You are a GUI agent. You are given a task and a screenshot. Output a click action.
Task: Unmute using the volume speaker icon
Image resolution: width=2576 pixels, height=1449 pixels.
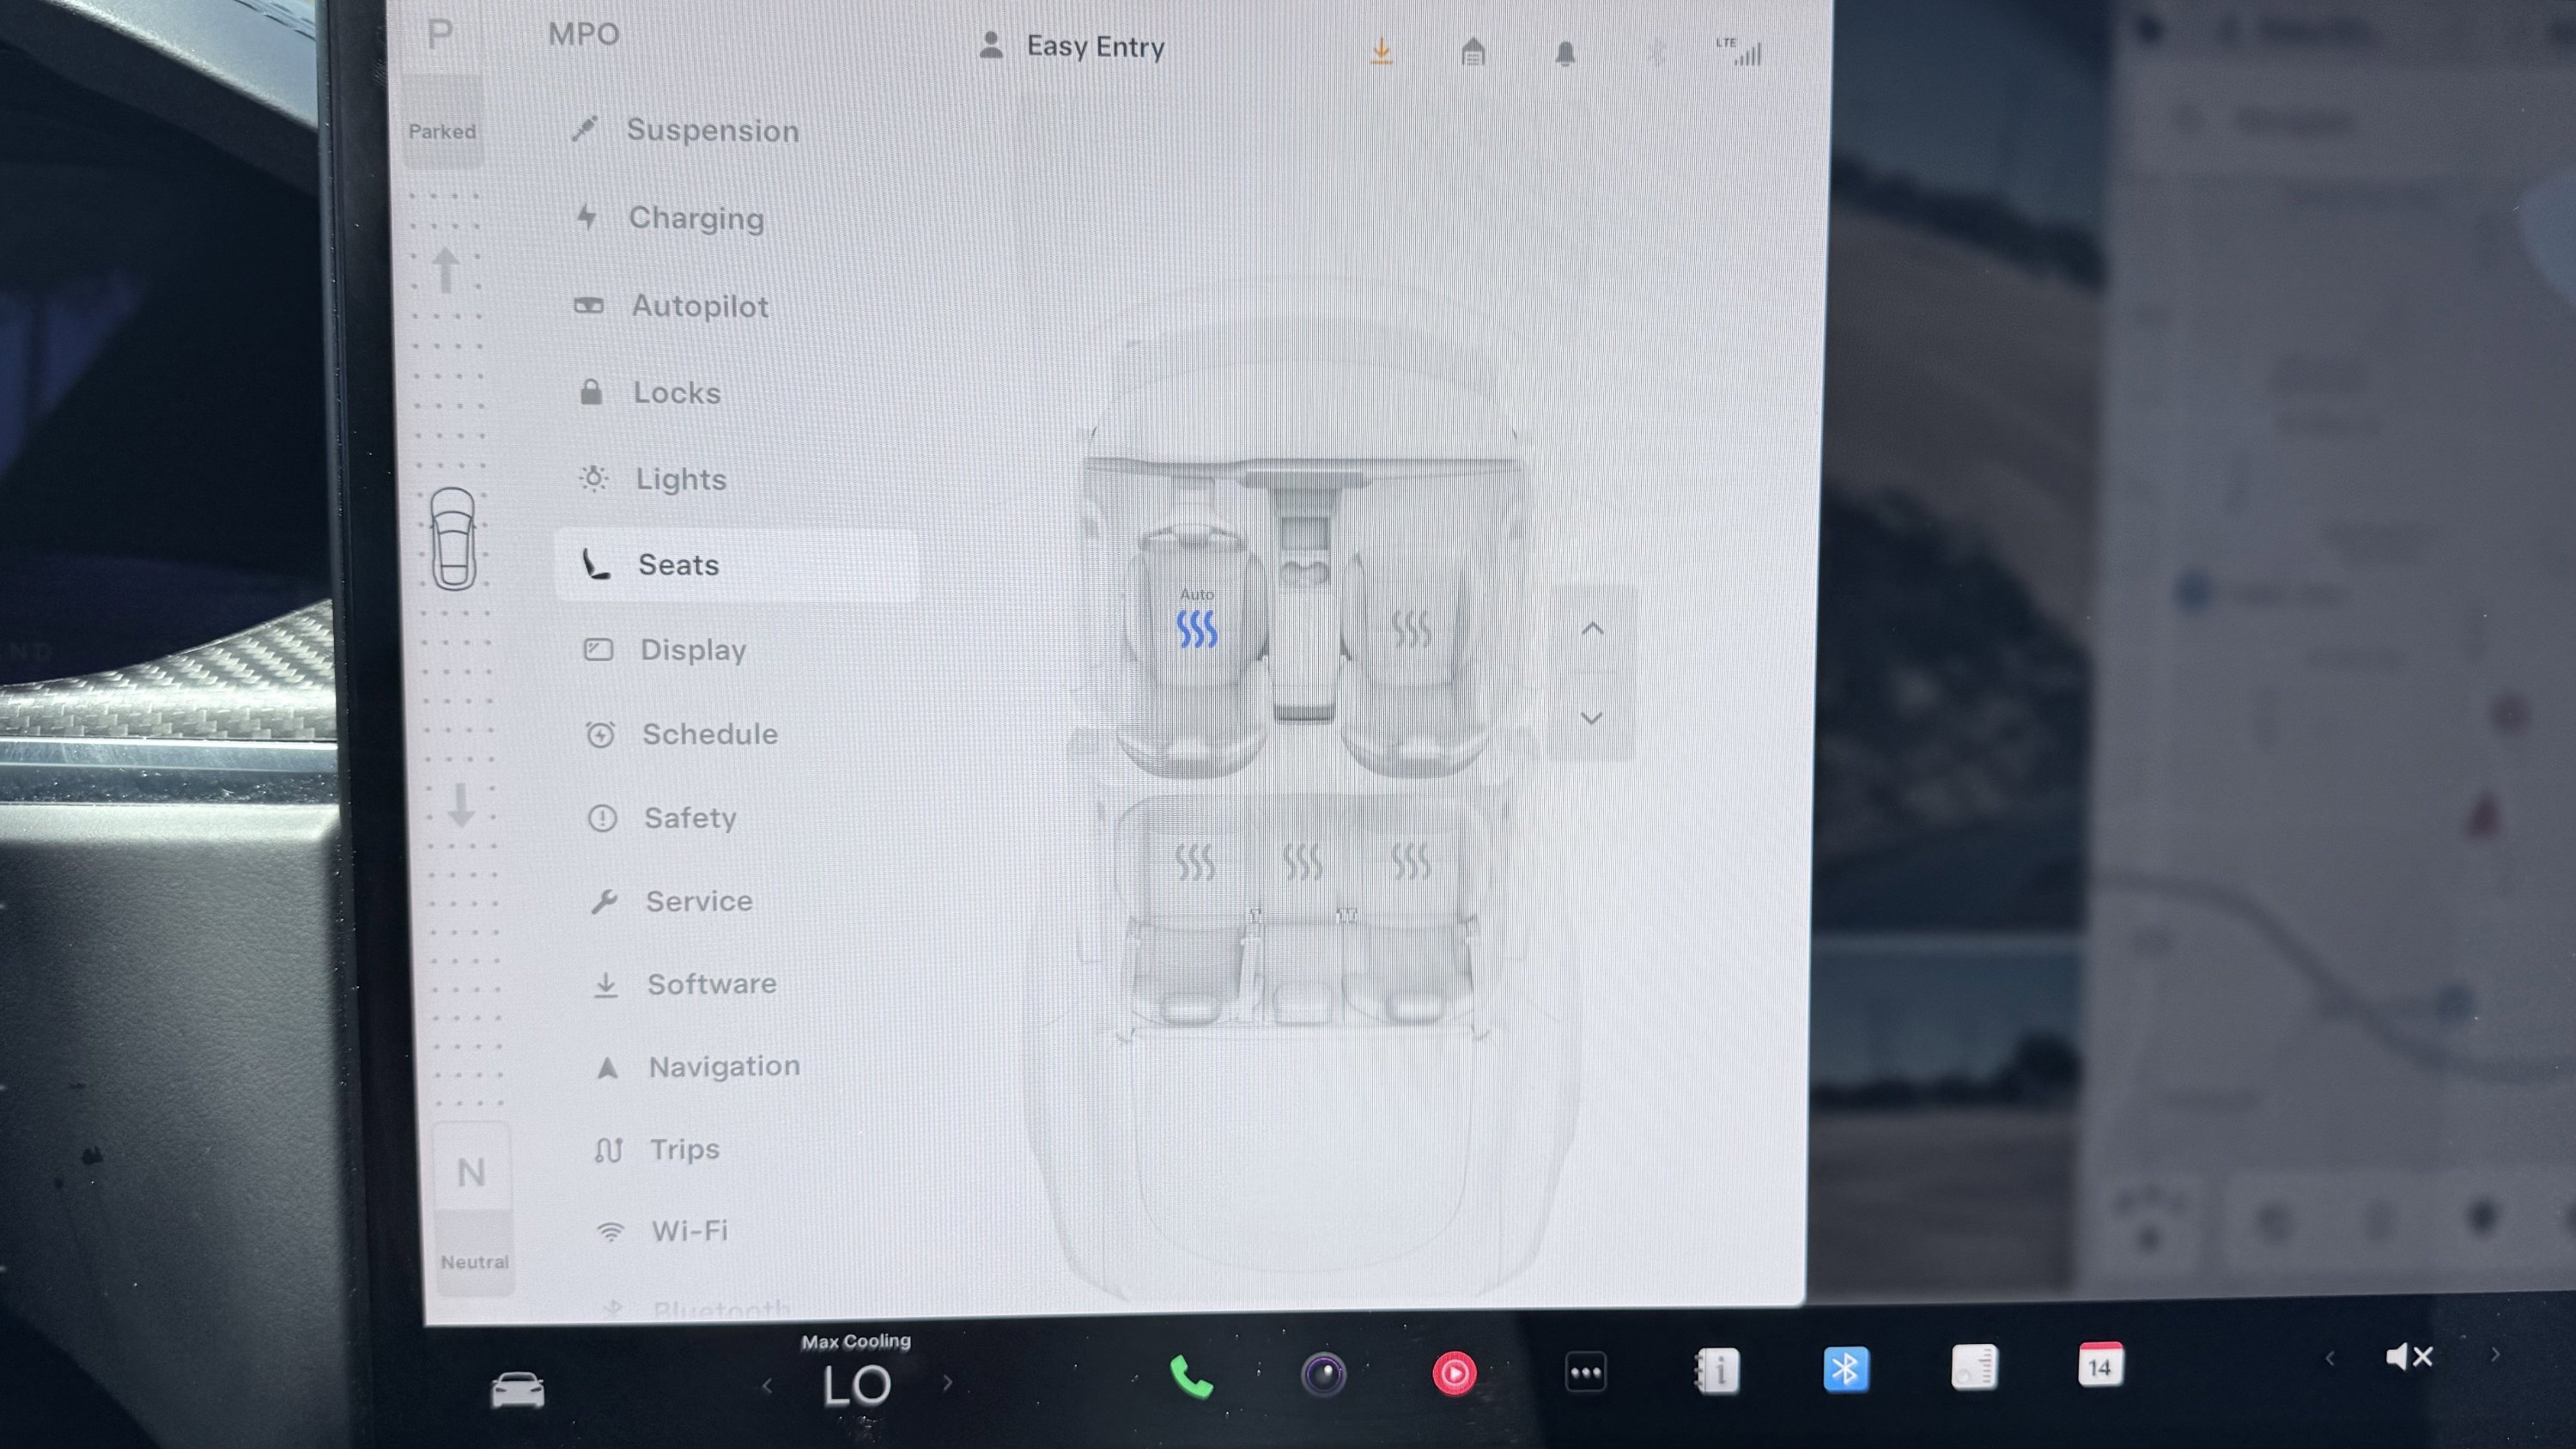(x=2408, y=1357)
